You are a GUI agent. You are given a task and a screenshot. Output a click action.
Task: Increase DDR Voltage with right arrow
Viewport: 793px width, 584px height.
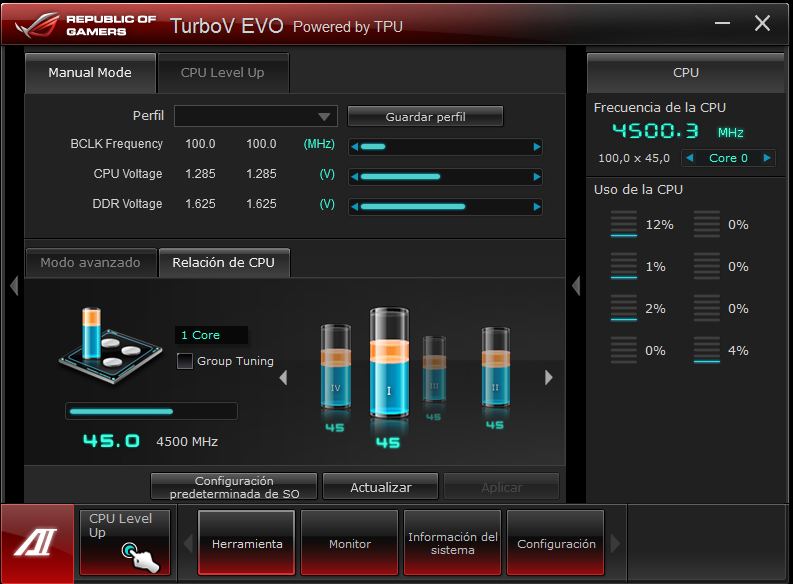[x=537, y=206]
